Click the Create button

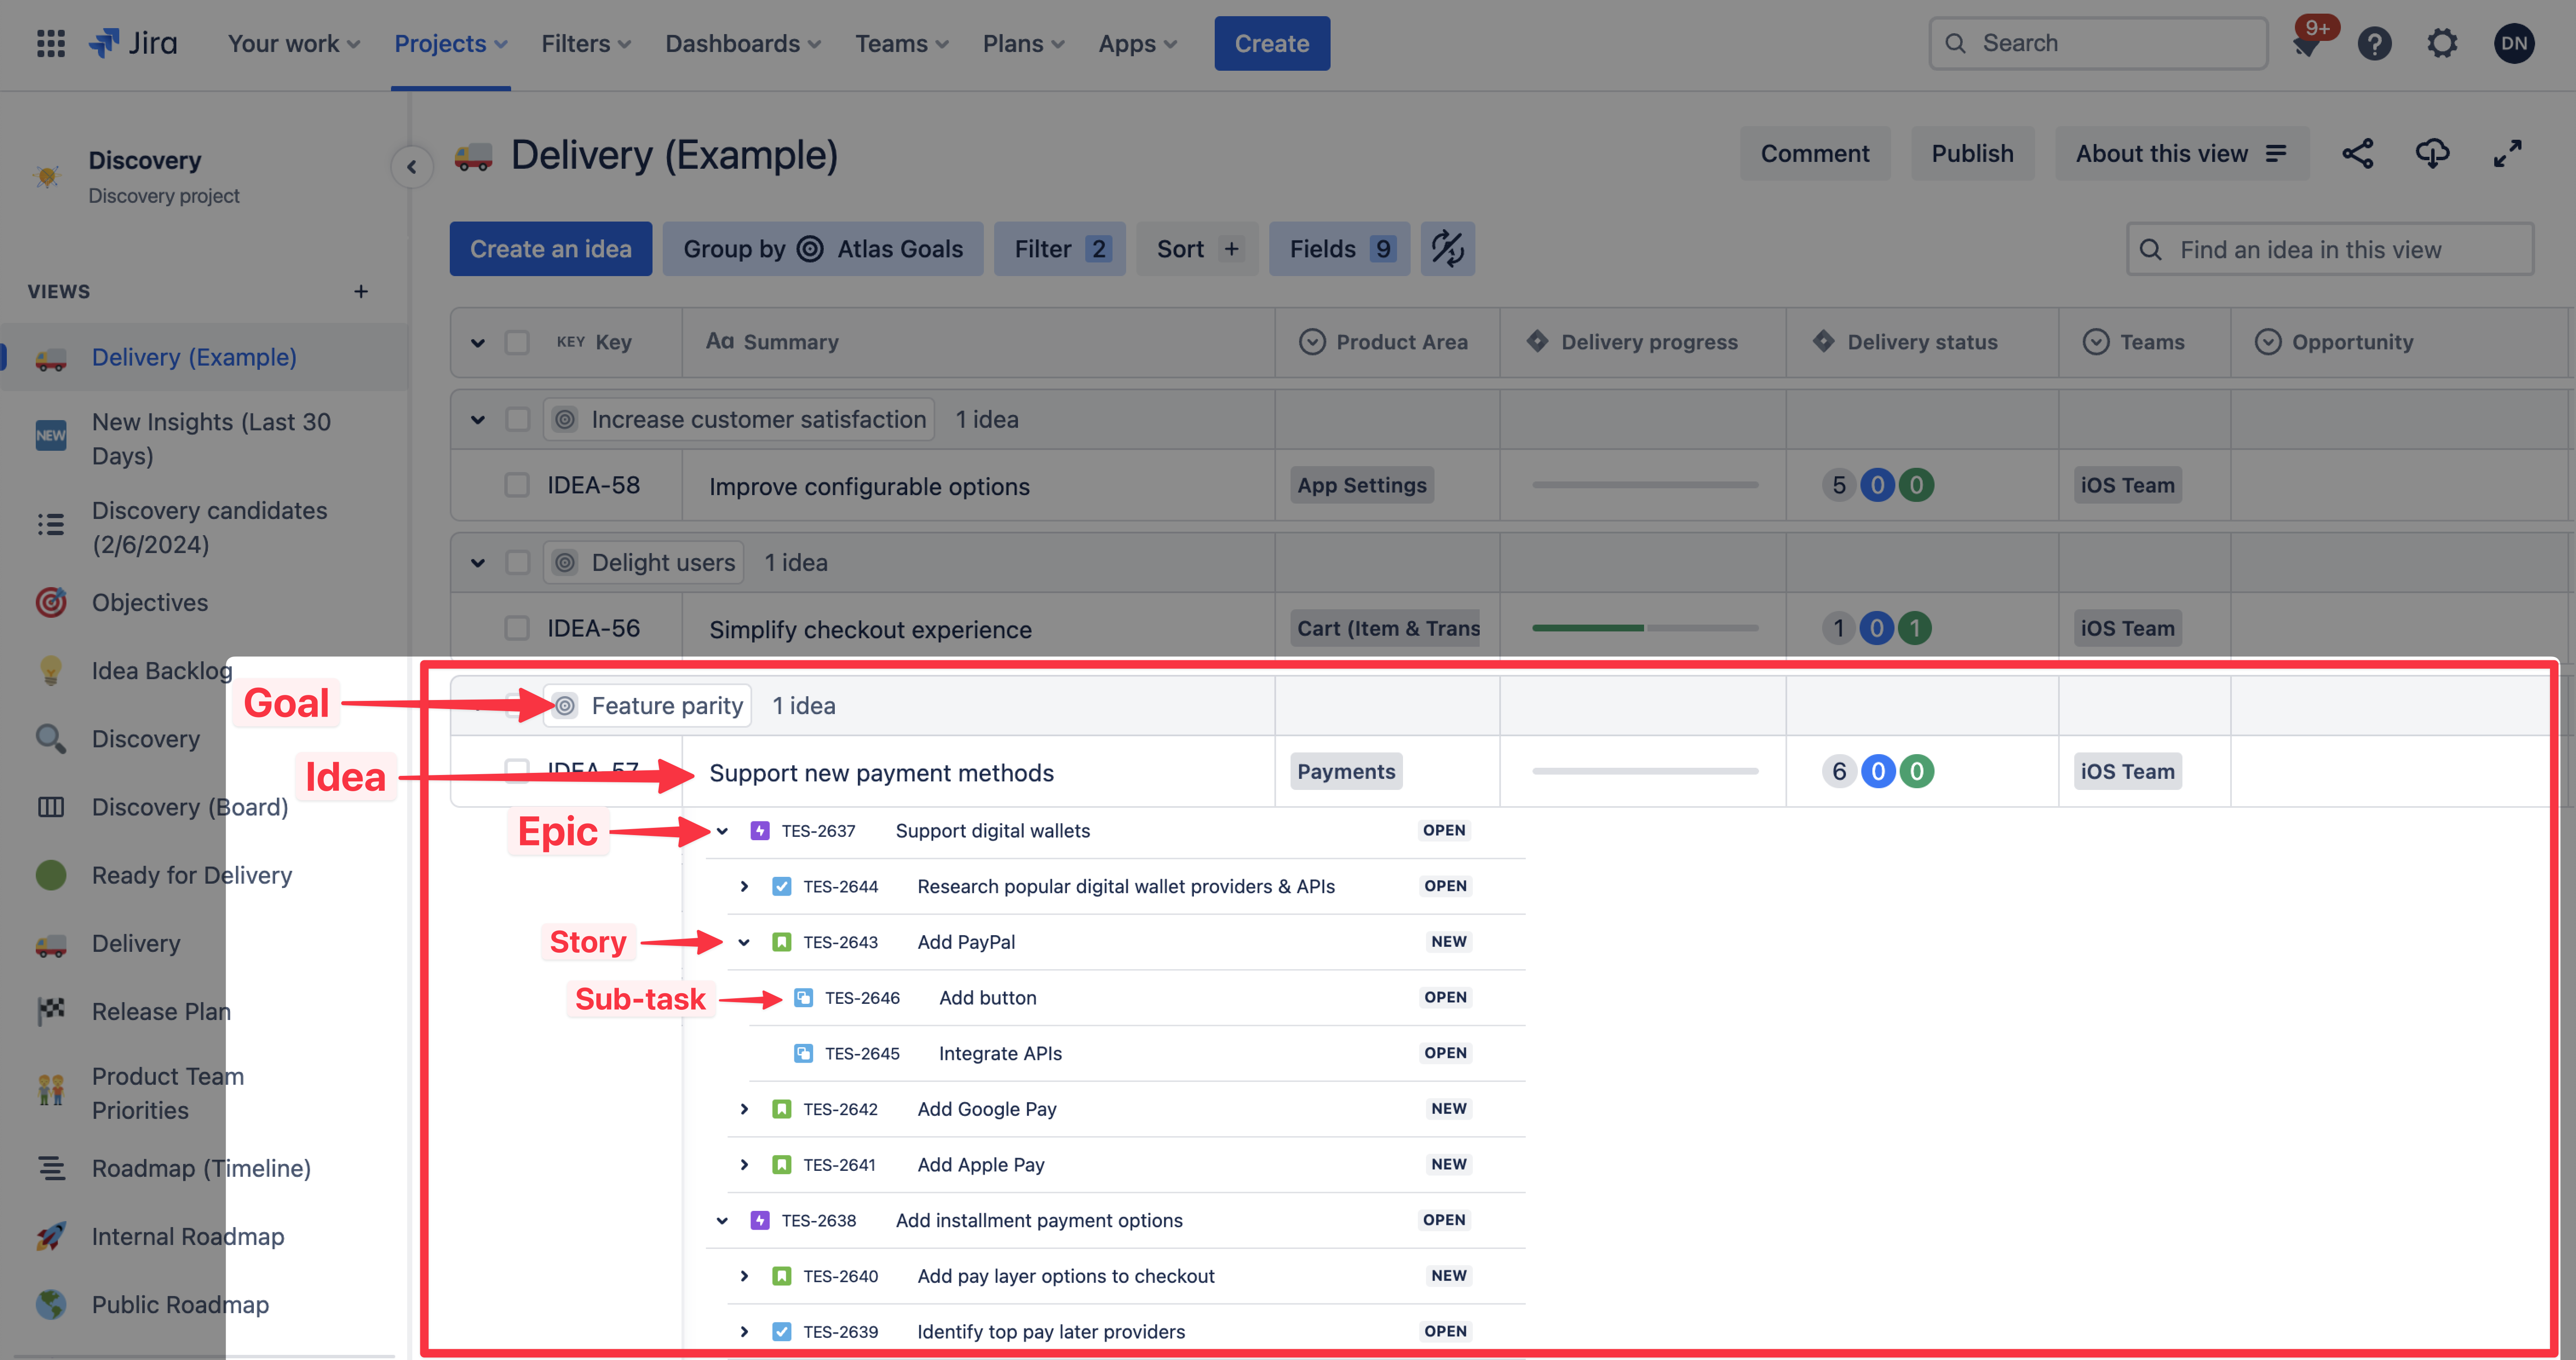pyautogui.click(x=1272, y=44)
